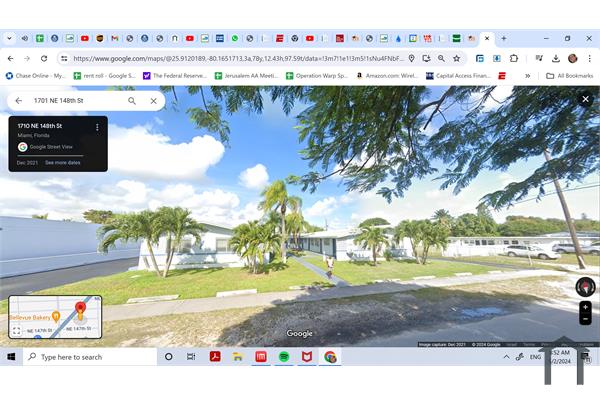
Task: Open three-dot menu on the address card
Action: click(x=97, y=127)
